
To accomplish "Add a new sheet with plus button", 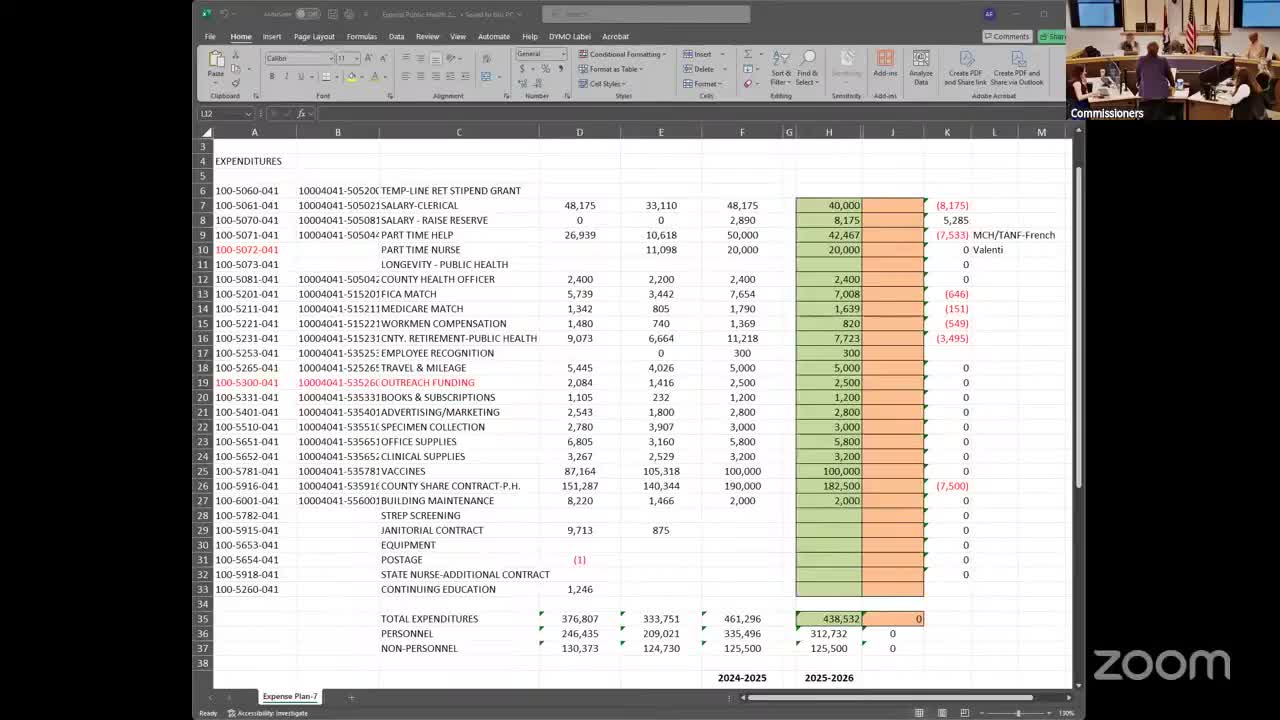I will click(351, 697).
